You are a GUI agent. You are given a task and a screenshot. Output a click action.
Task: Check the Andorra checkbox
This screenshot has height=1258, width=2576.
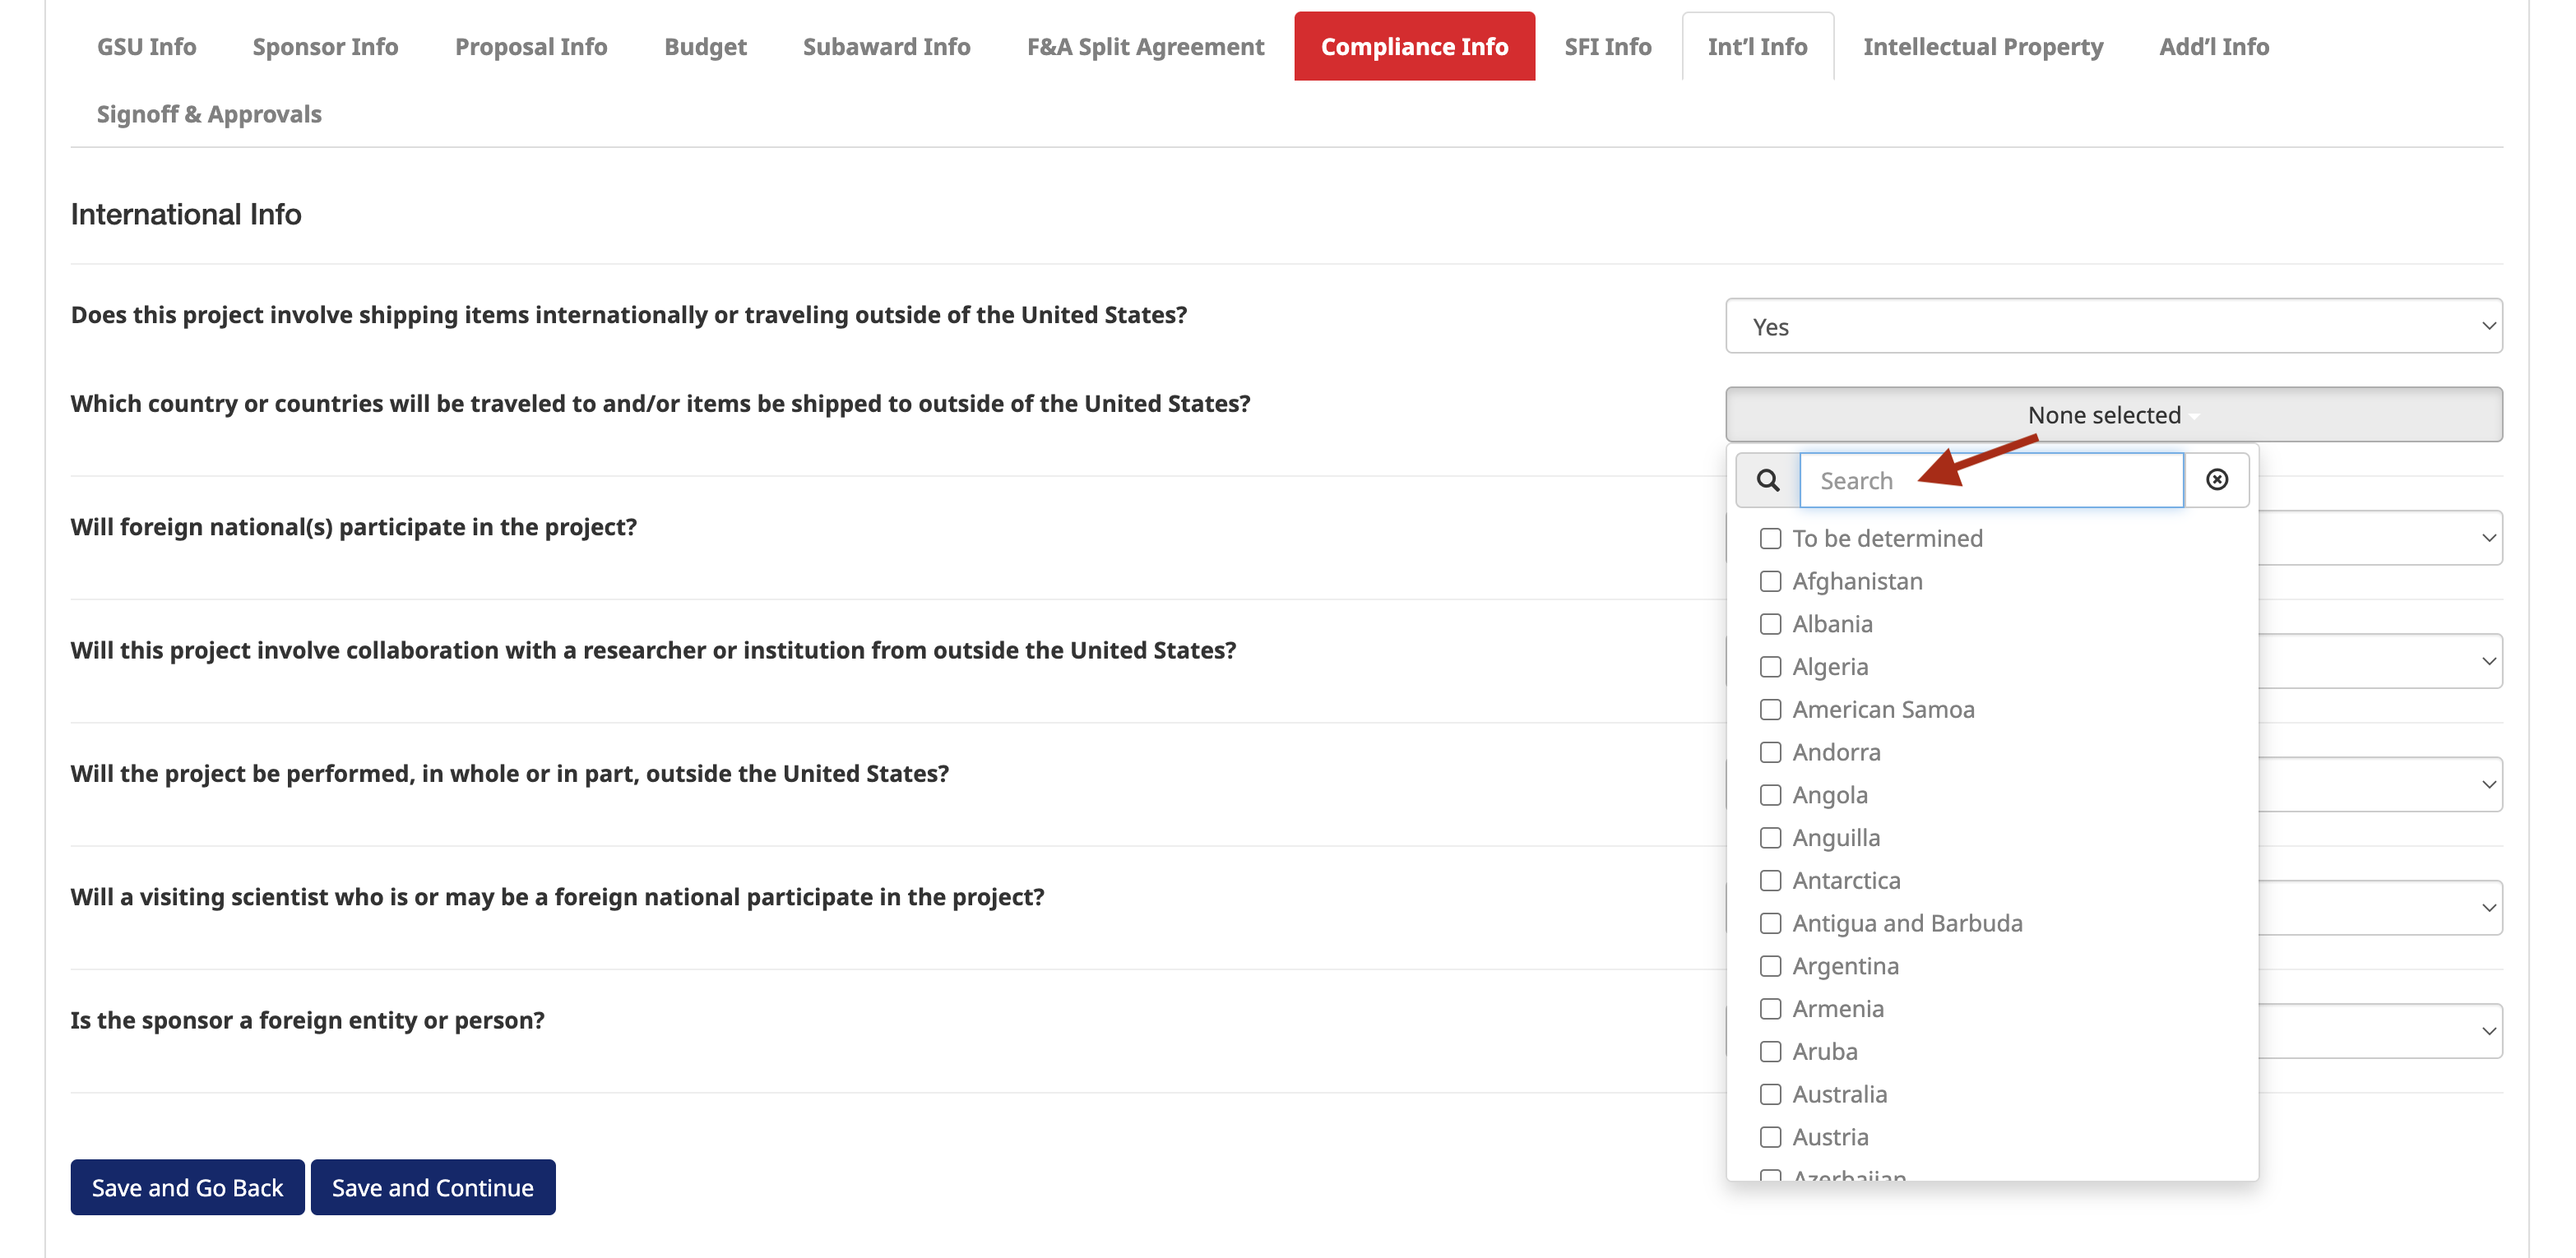[x=1770, y=752]
